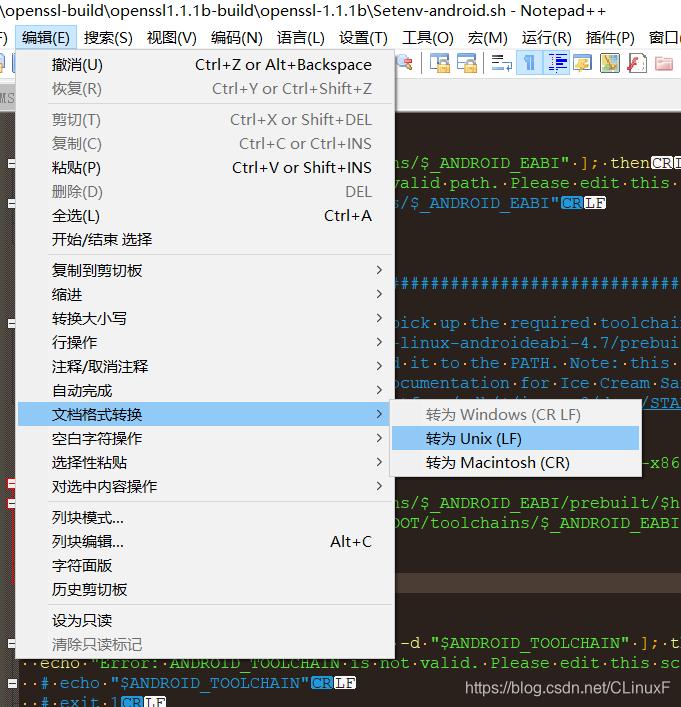Click 开始/结束 选择 entry
The width and height of the screenshot is (681, 707).
point(204,239)
